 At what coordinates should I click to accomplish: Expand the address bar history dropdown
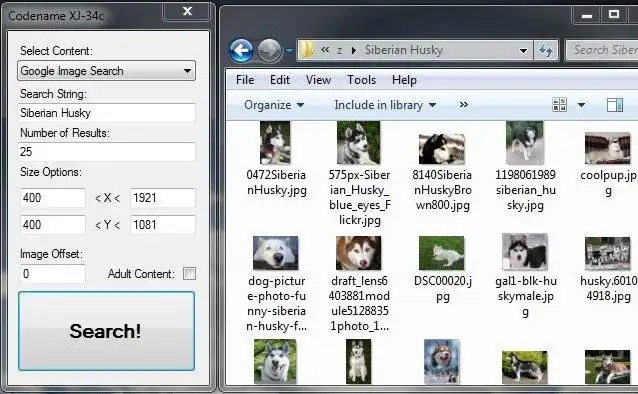(524, 51)
